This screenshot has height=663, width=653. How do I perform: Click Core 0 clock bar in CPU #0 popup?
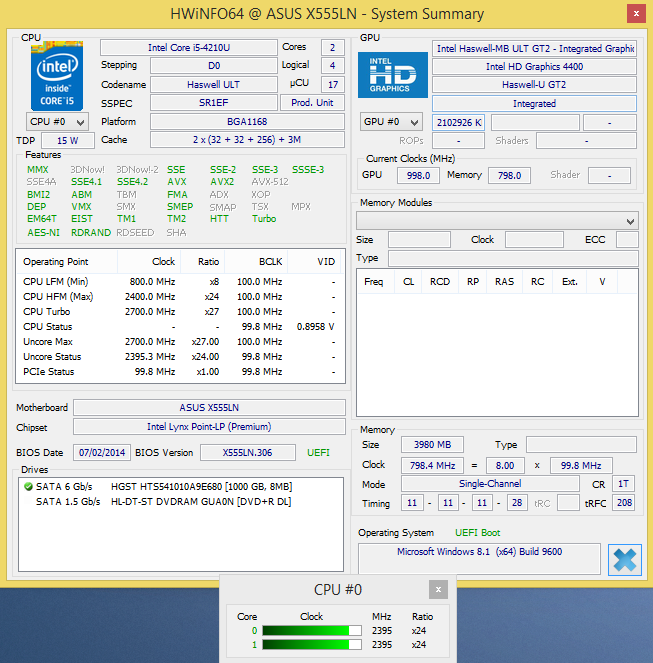click(312, 631)
